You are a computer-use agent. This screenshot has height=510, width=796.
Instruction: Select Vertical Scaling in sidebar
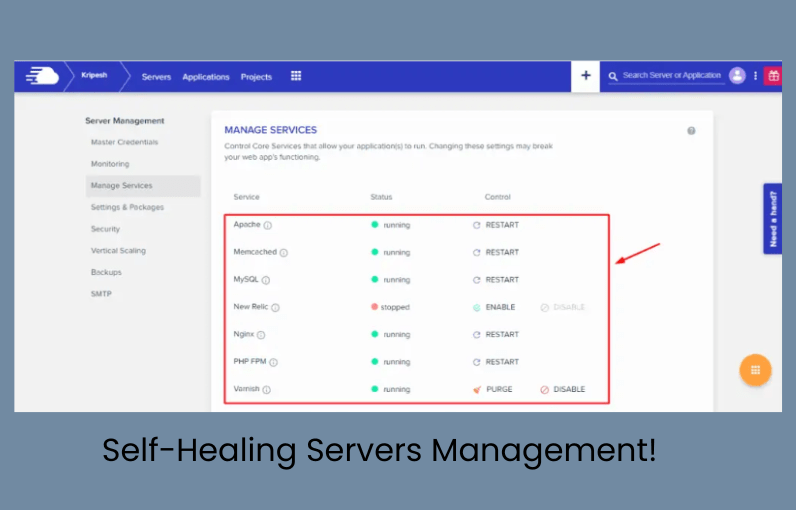[x=118, y=251]
